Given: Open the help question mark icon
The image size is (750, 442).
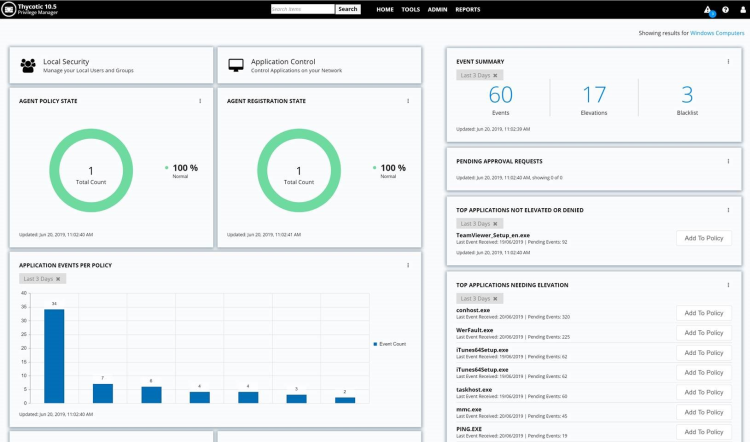Looking at the screenshot, I should coord(725,9).
